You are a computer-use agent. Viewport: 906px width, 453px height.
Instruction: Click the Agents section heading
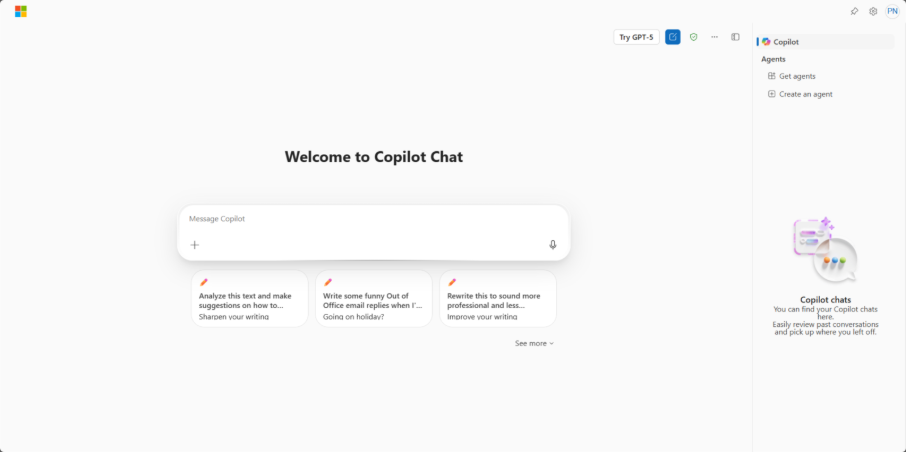click(x=773, y=59)
